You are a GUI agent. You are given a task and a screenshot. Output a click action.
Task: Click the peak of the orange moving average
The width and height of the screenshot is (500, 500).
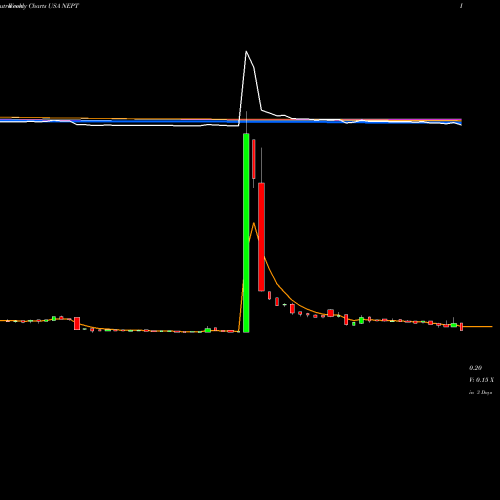point(254,223)
